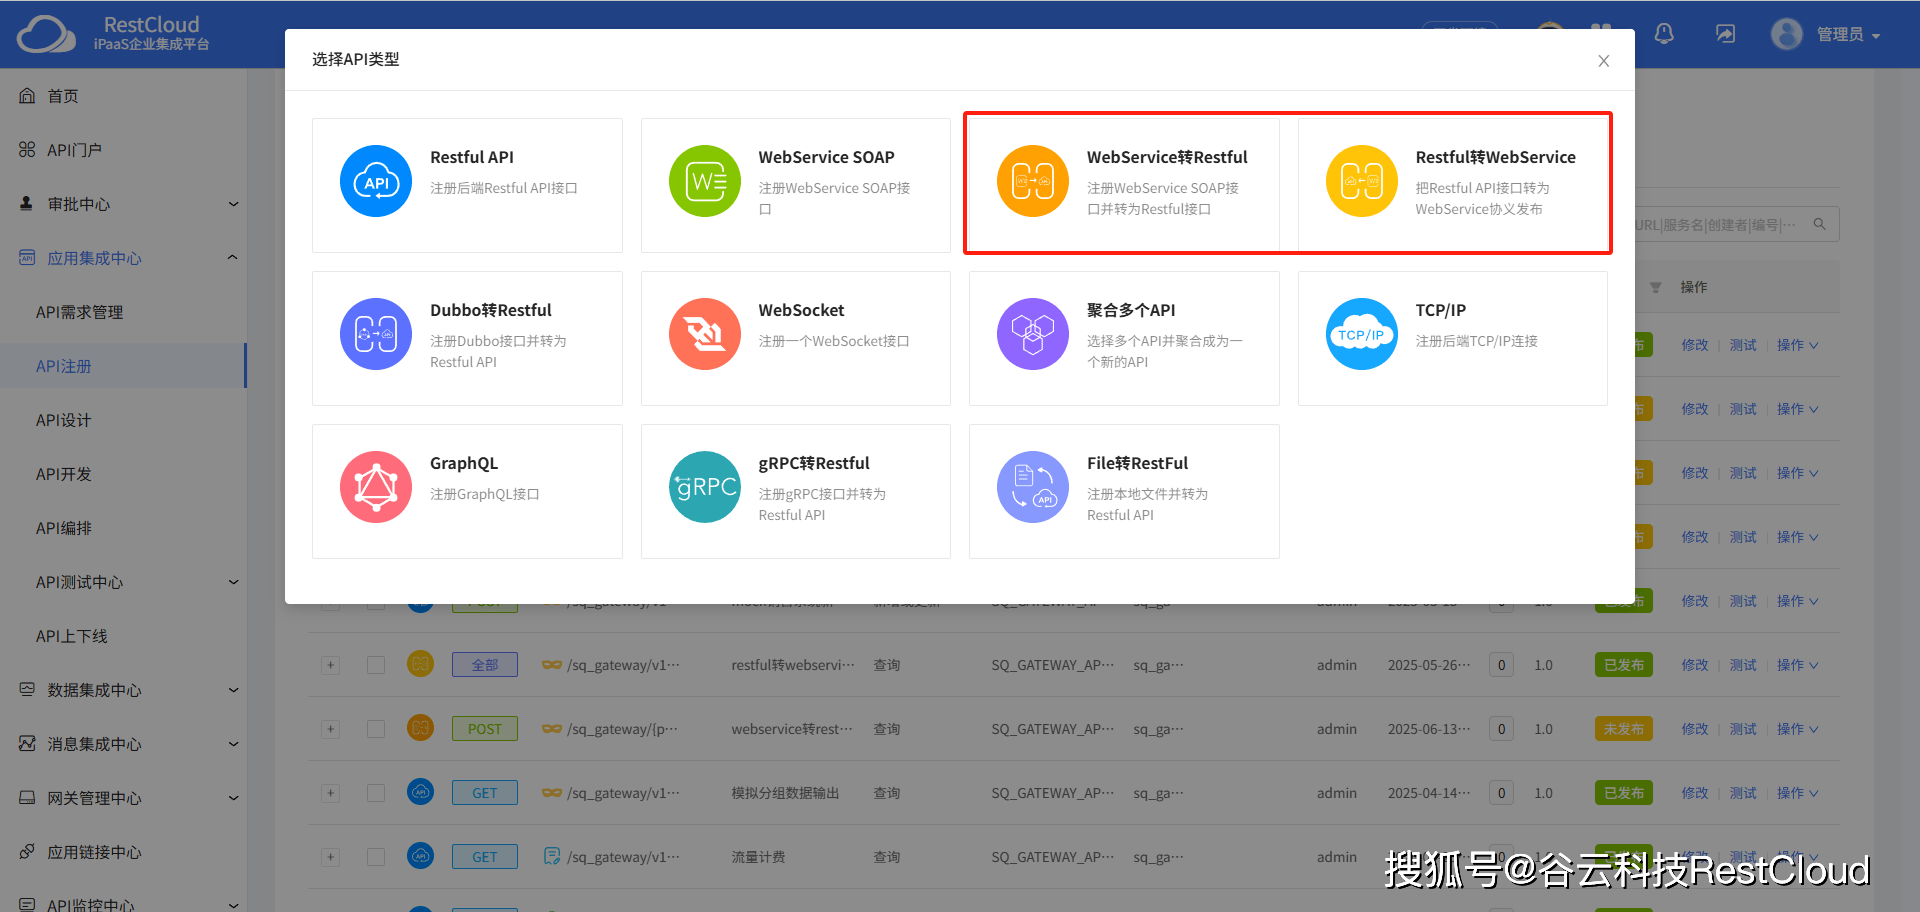This screenshot has height=912, width=1920.
Task: Choose the Dubbo转Restful purple icon
Action: (376, 334)
